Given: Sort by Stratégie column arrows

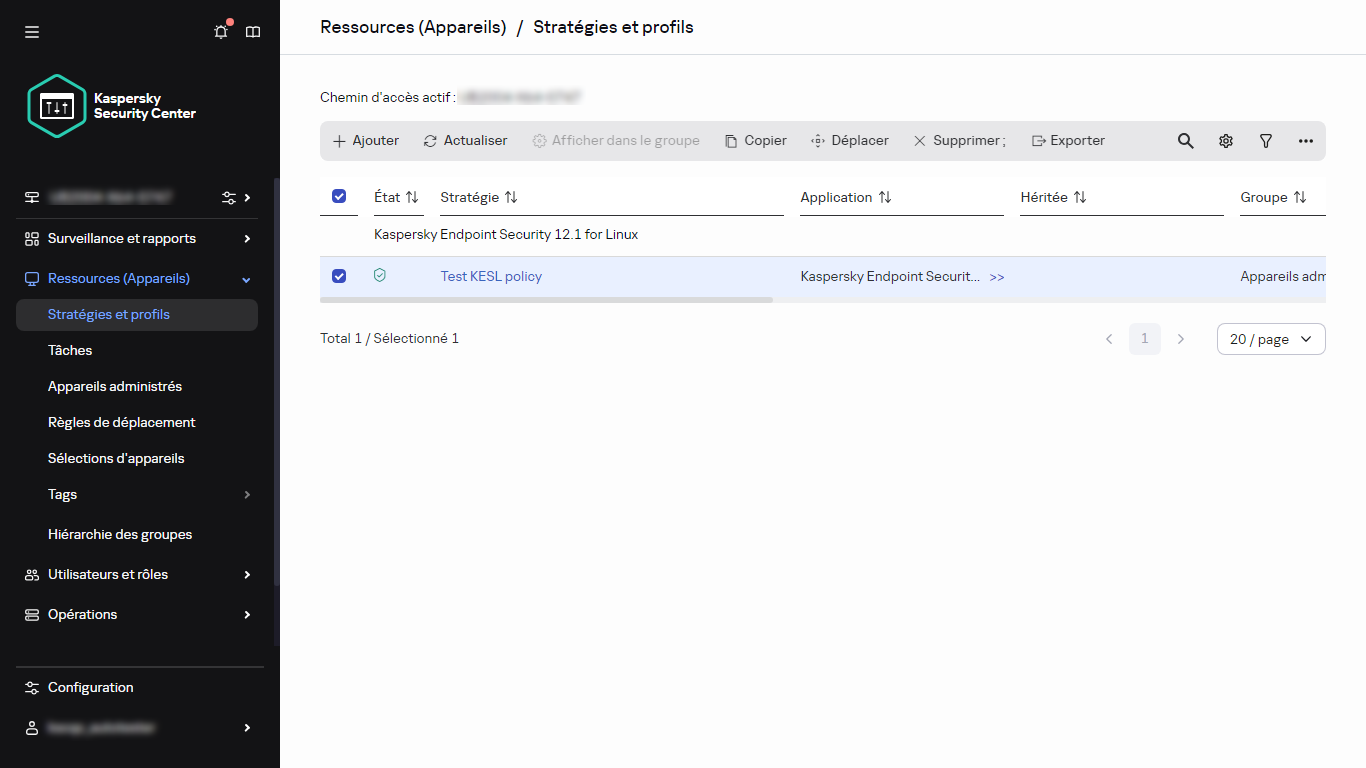Looking at the screenshot, I should [x=511, y=197].
